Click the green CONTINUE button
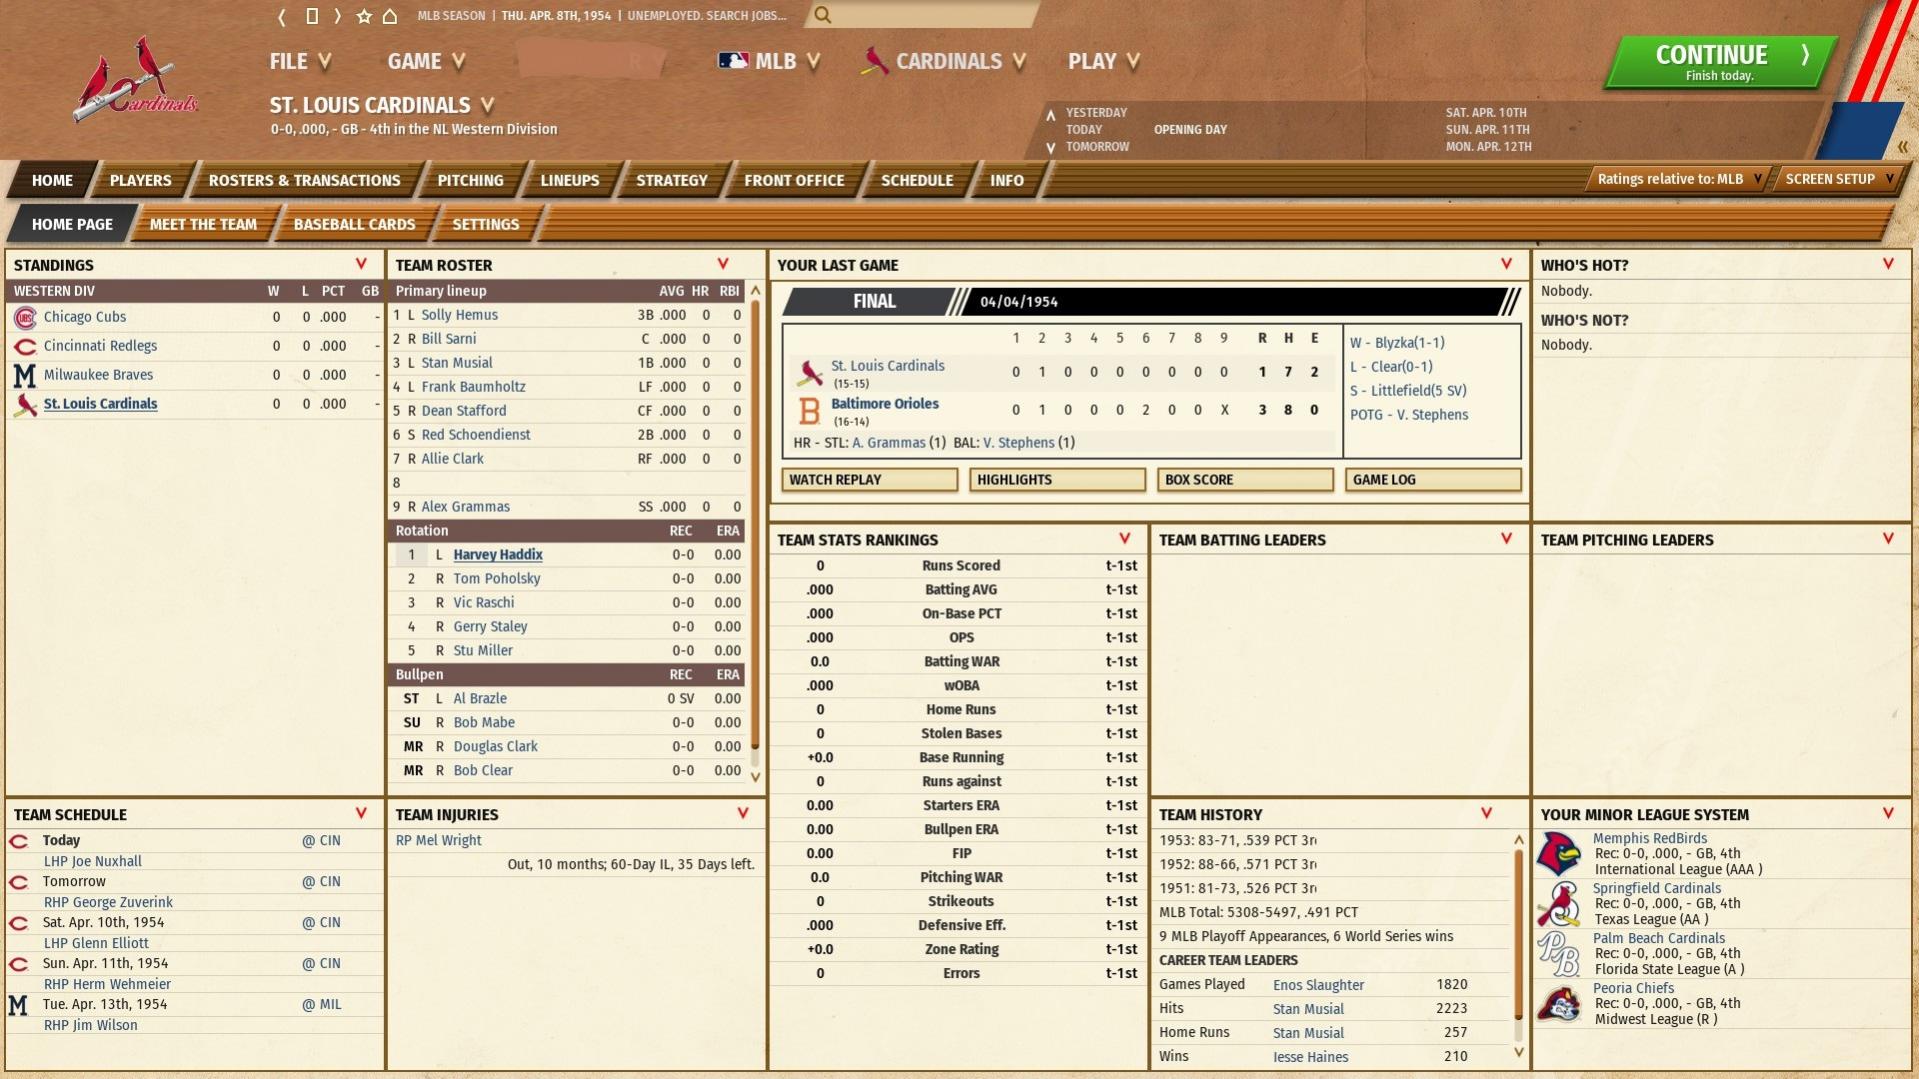1919x1079 pixels. (1722, 62)
